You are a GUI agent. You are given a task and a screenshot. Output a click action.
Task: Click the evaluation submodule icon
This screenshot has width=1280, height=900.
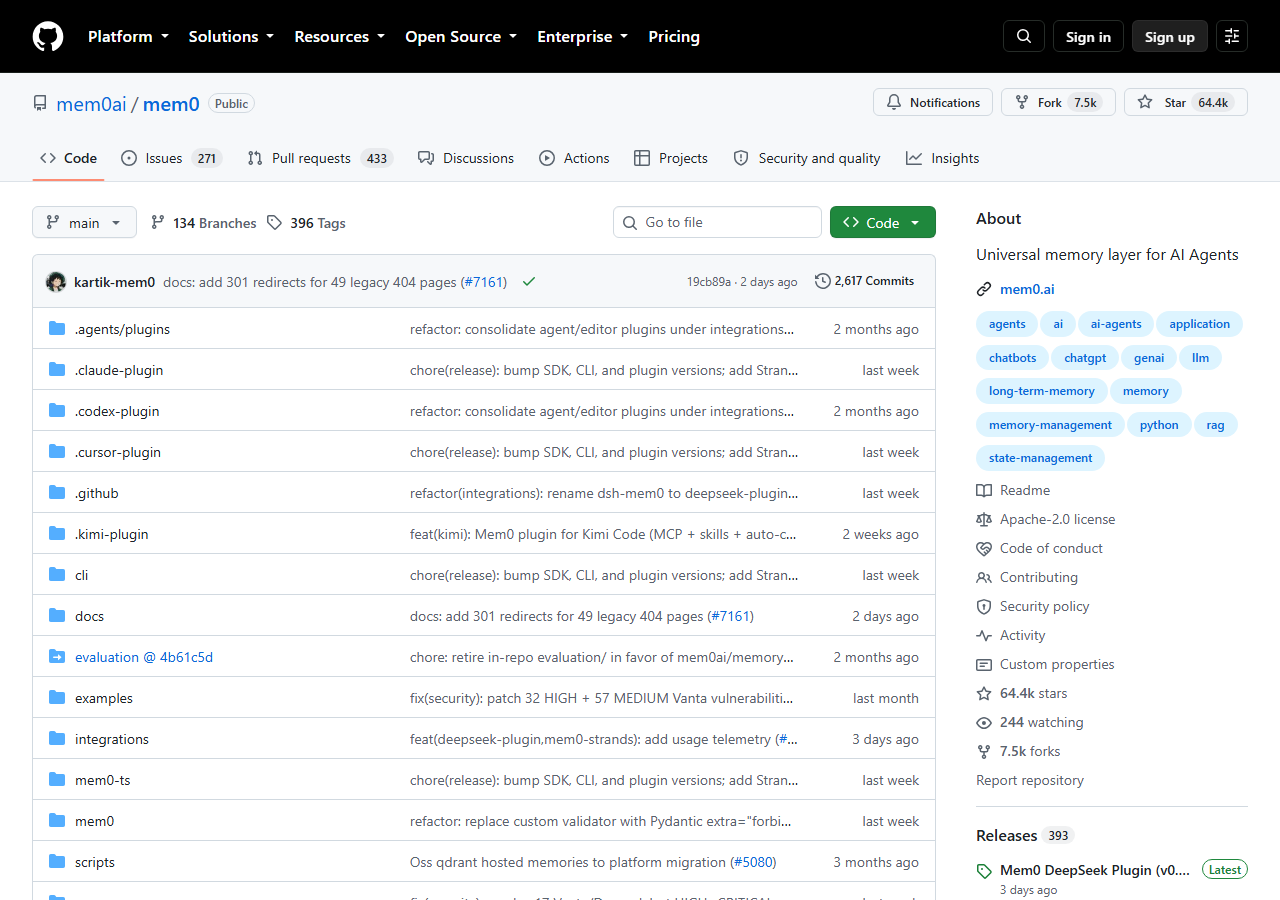[57, 657]
